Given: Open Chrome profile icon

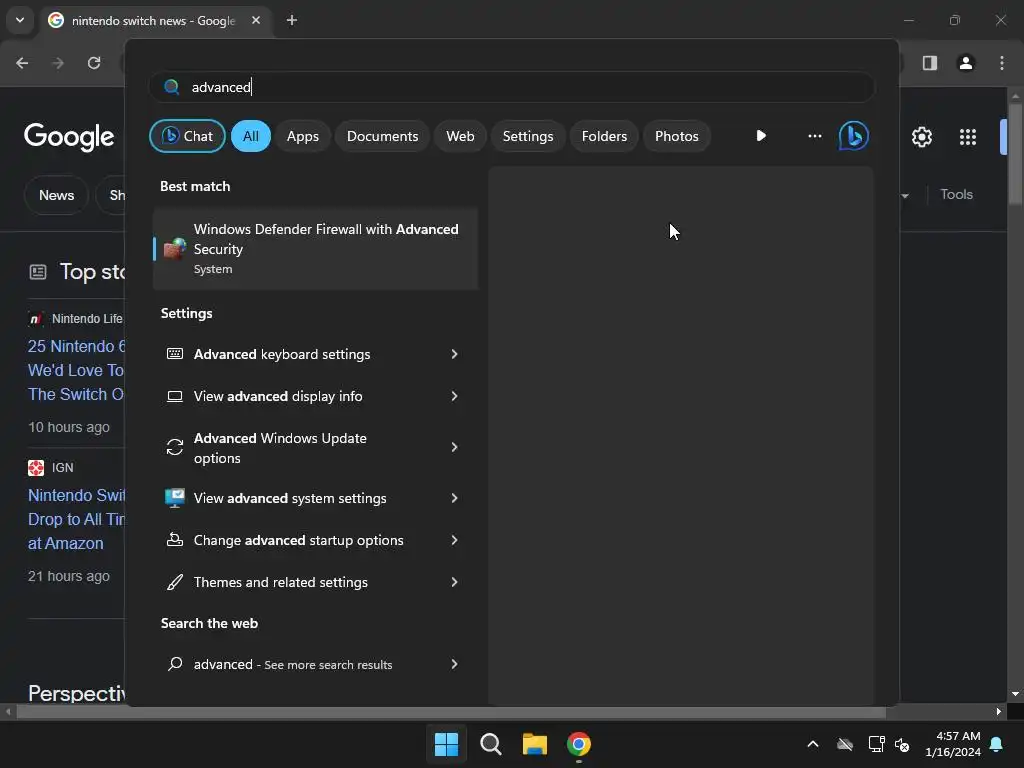Looking at the screenshot, I should pyautogui.click(x=966, y=63).
